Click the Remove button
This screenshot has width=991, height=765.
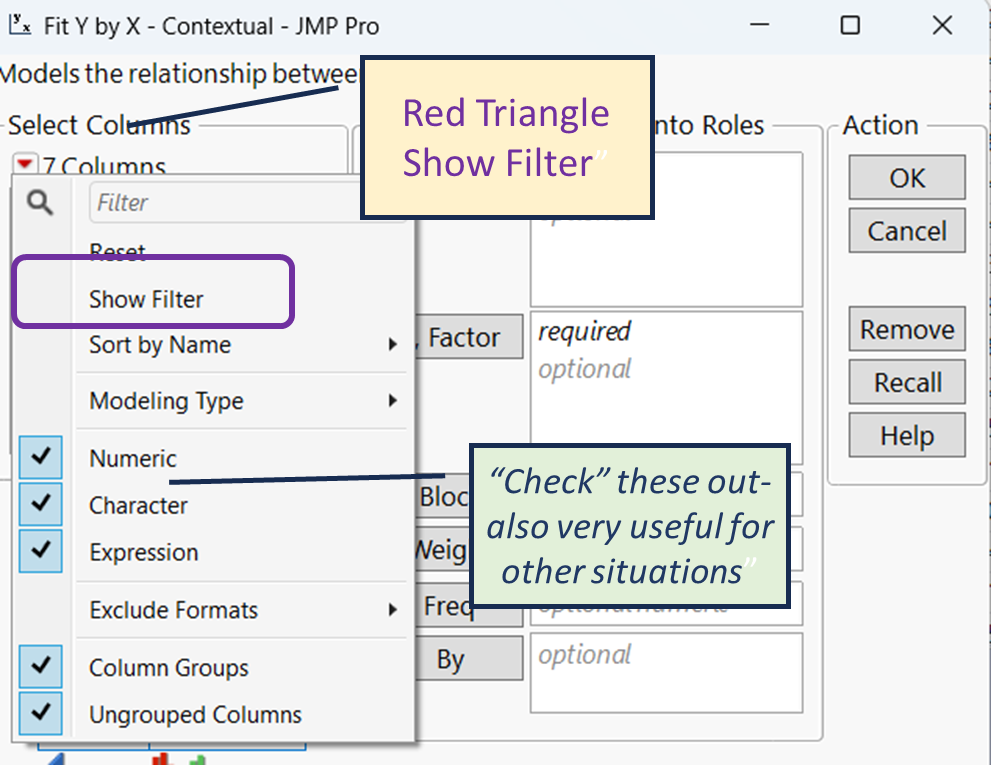pyautogui.click(x=906, y=329)
